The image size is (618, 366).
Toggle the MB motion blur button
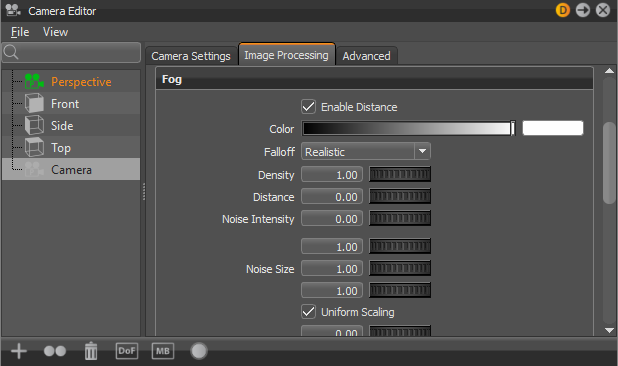pos(163,351)
